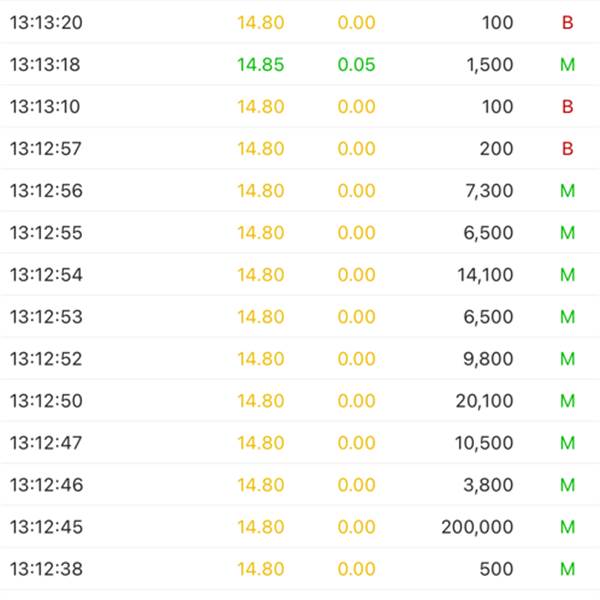
Task: Click the 14,100 volume figure
Action: coord(485,275)
